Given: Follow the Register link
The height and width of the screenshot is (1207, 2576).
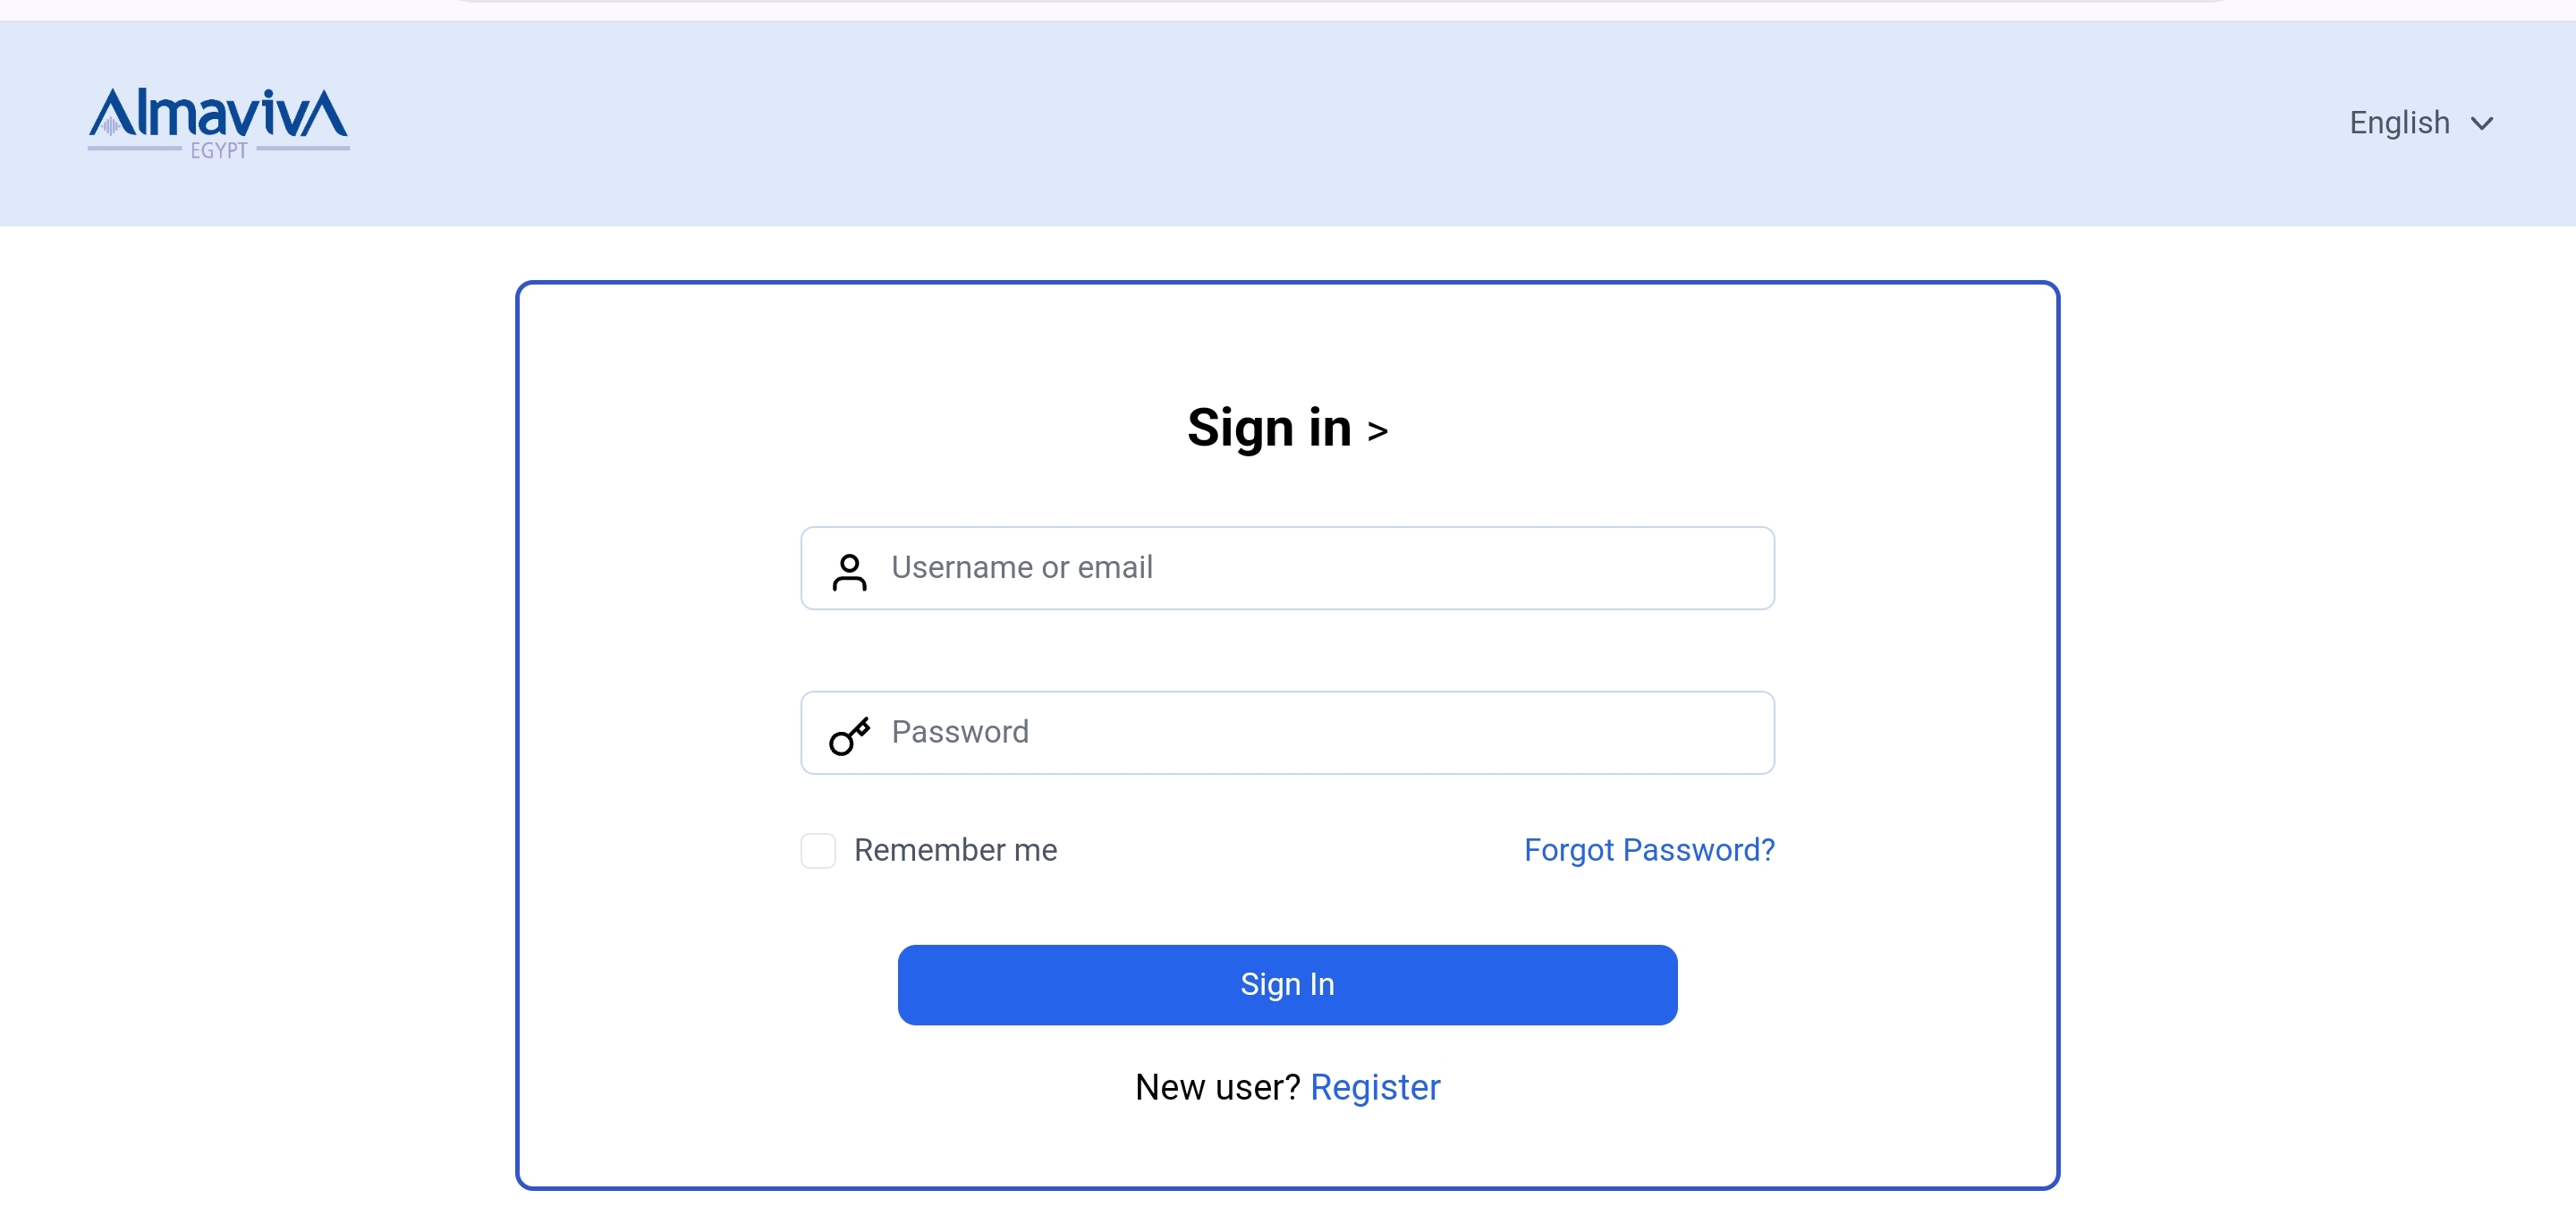Looking at the screenshot, I should [x=1375, y=1087].
